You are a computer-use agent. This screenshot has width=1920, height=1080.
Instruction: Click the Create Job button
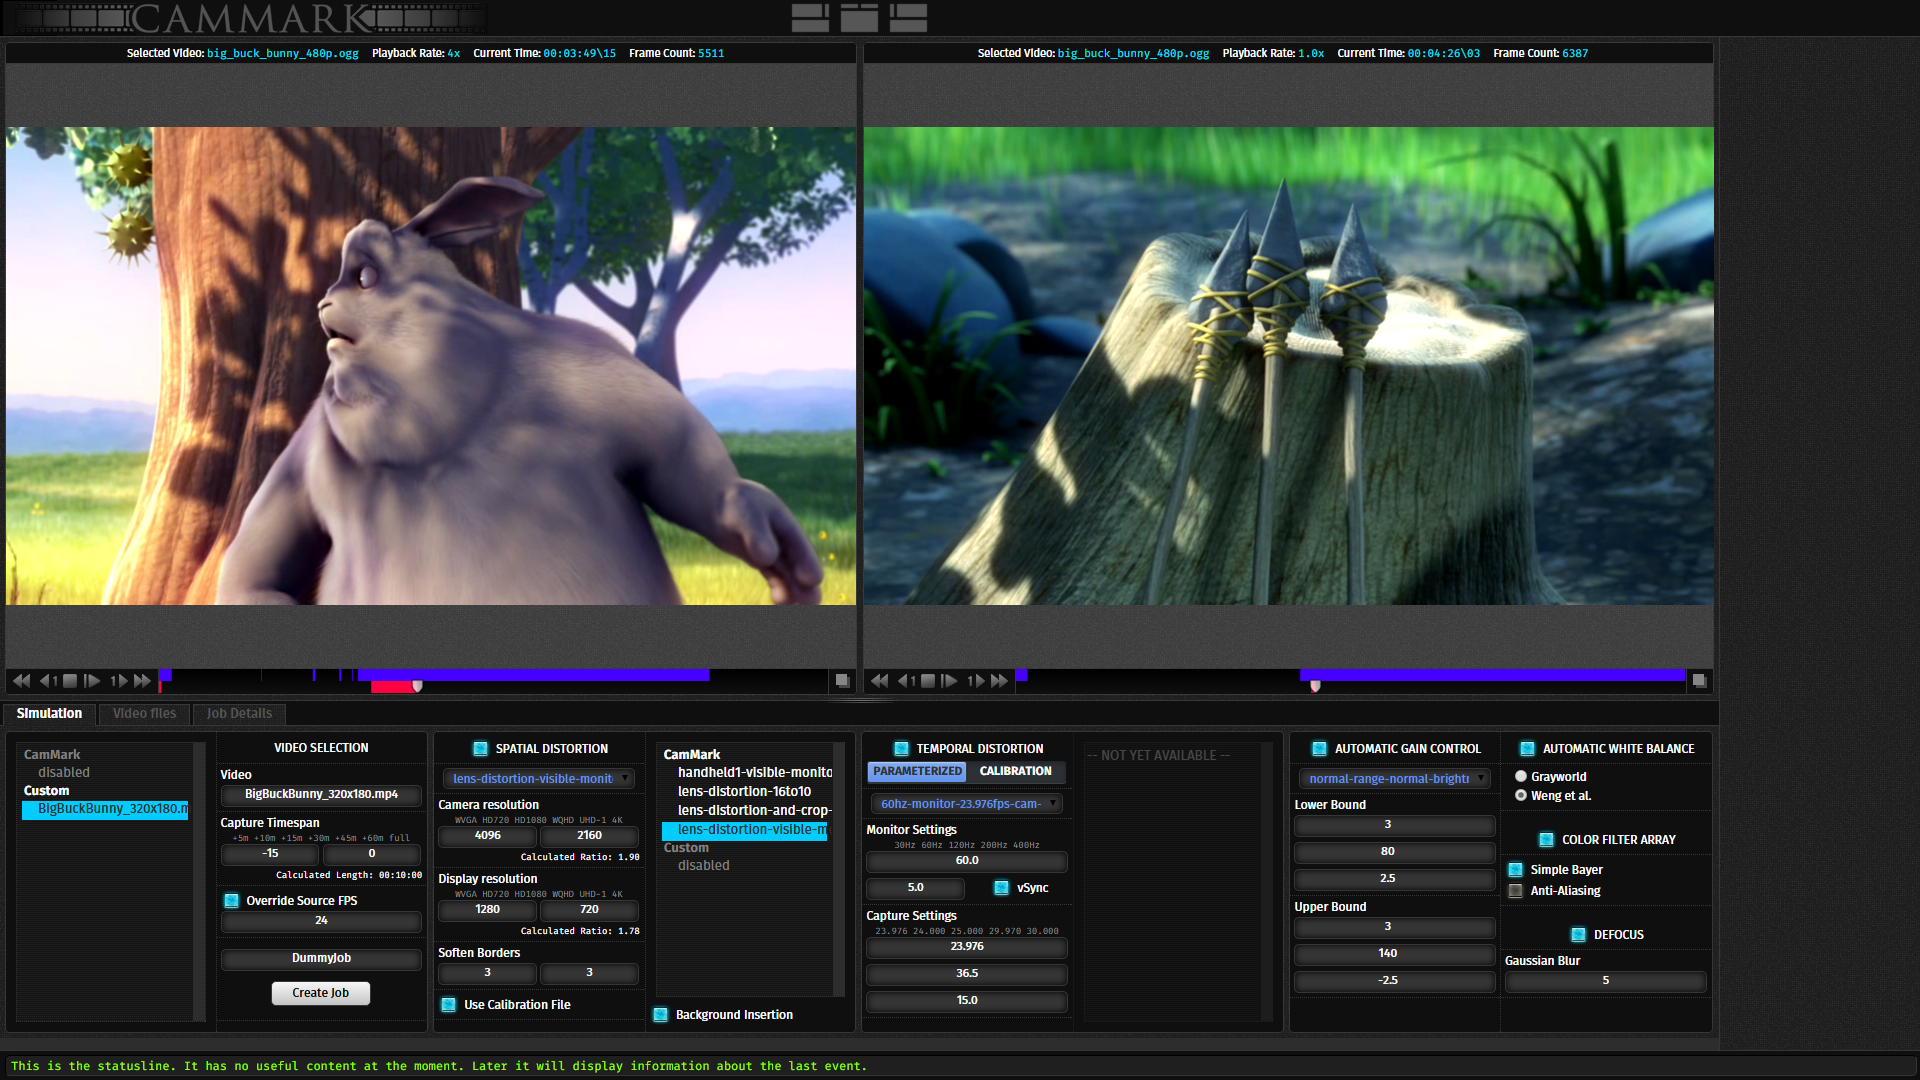point(320,992)
